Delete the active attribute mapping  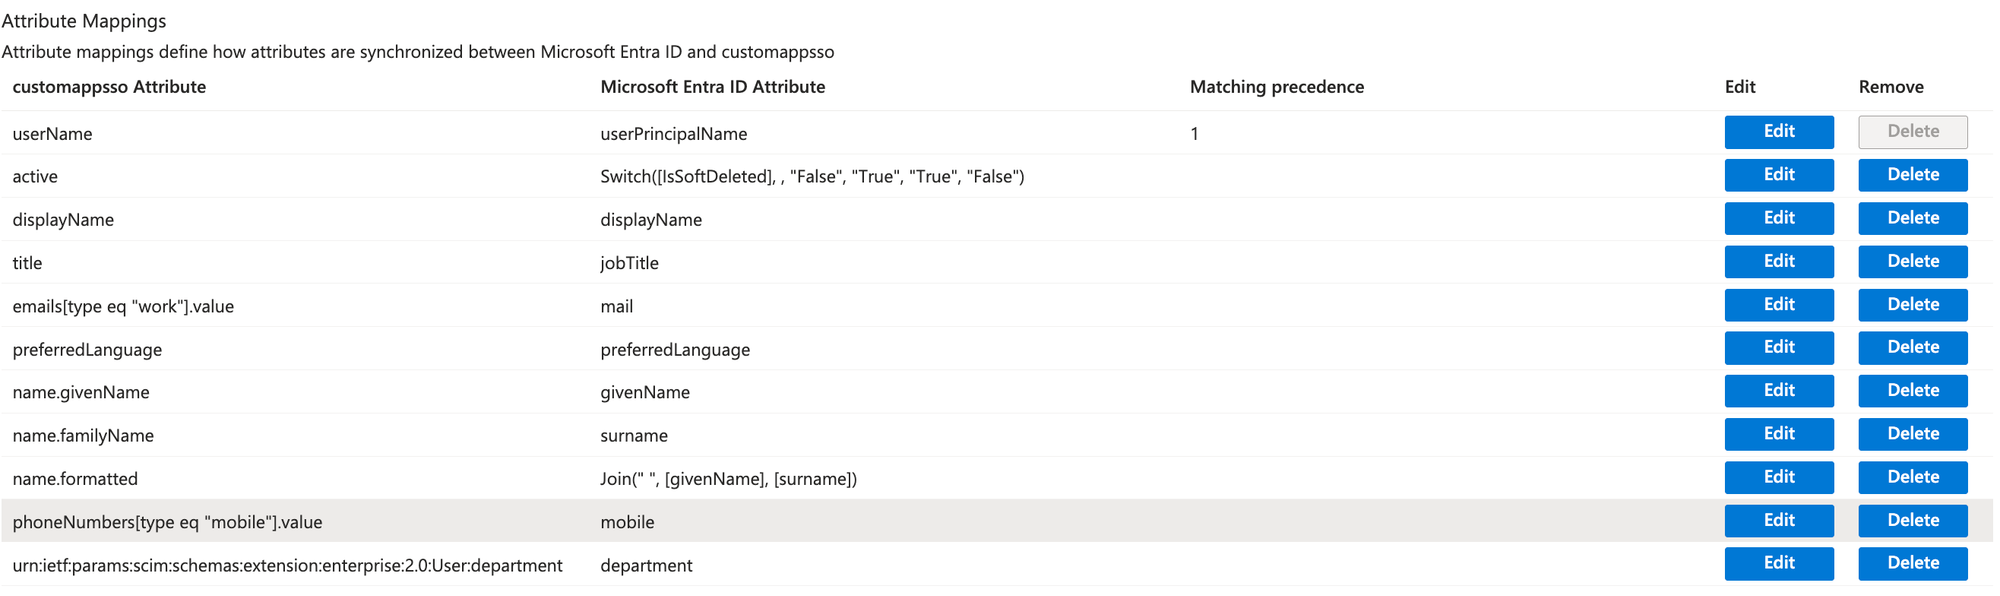(x=1912, y=175)
